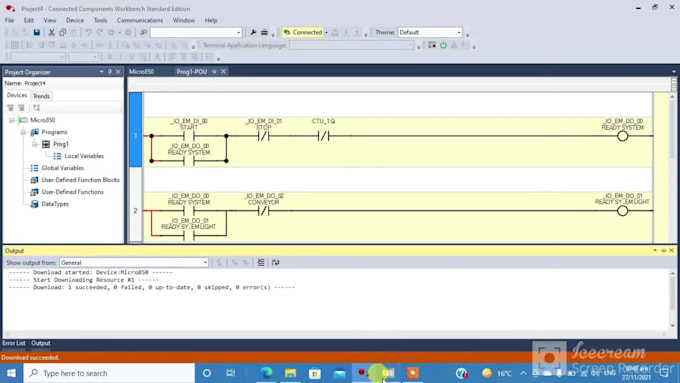Select the START contact on rung 1

[x=189, y=136]
